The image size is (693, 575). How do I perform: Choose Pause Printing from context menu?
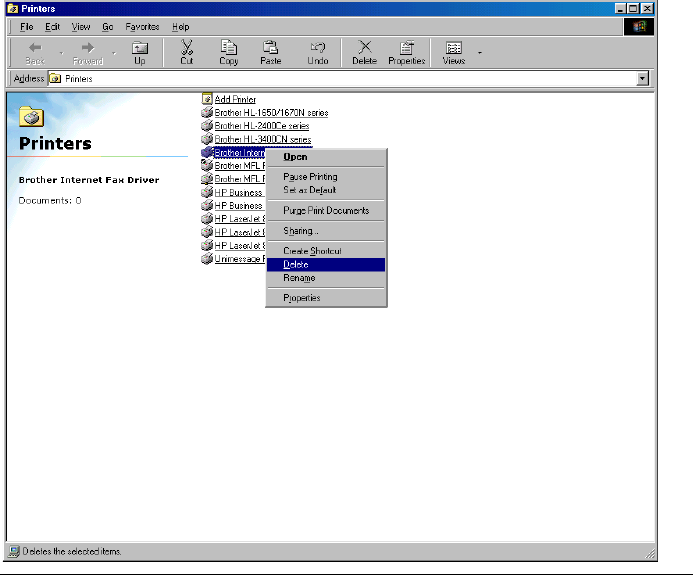310,177
